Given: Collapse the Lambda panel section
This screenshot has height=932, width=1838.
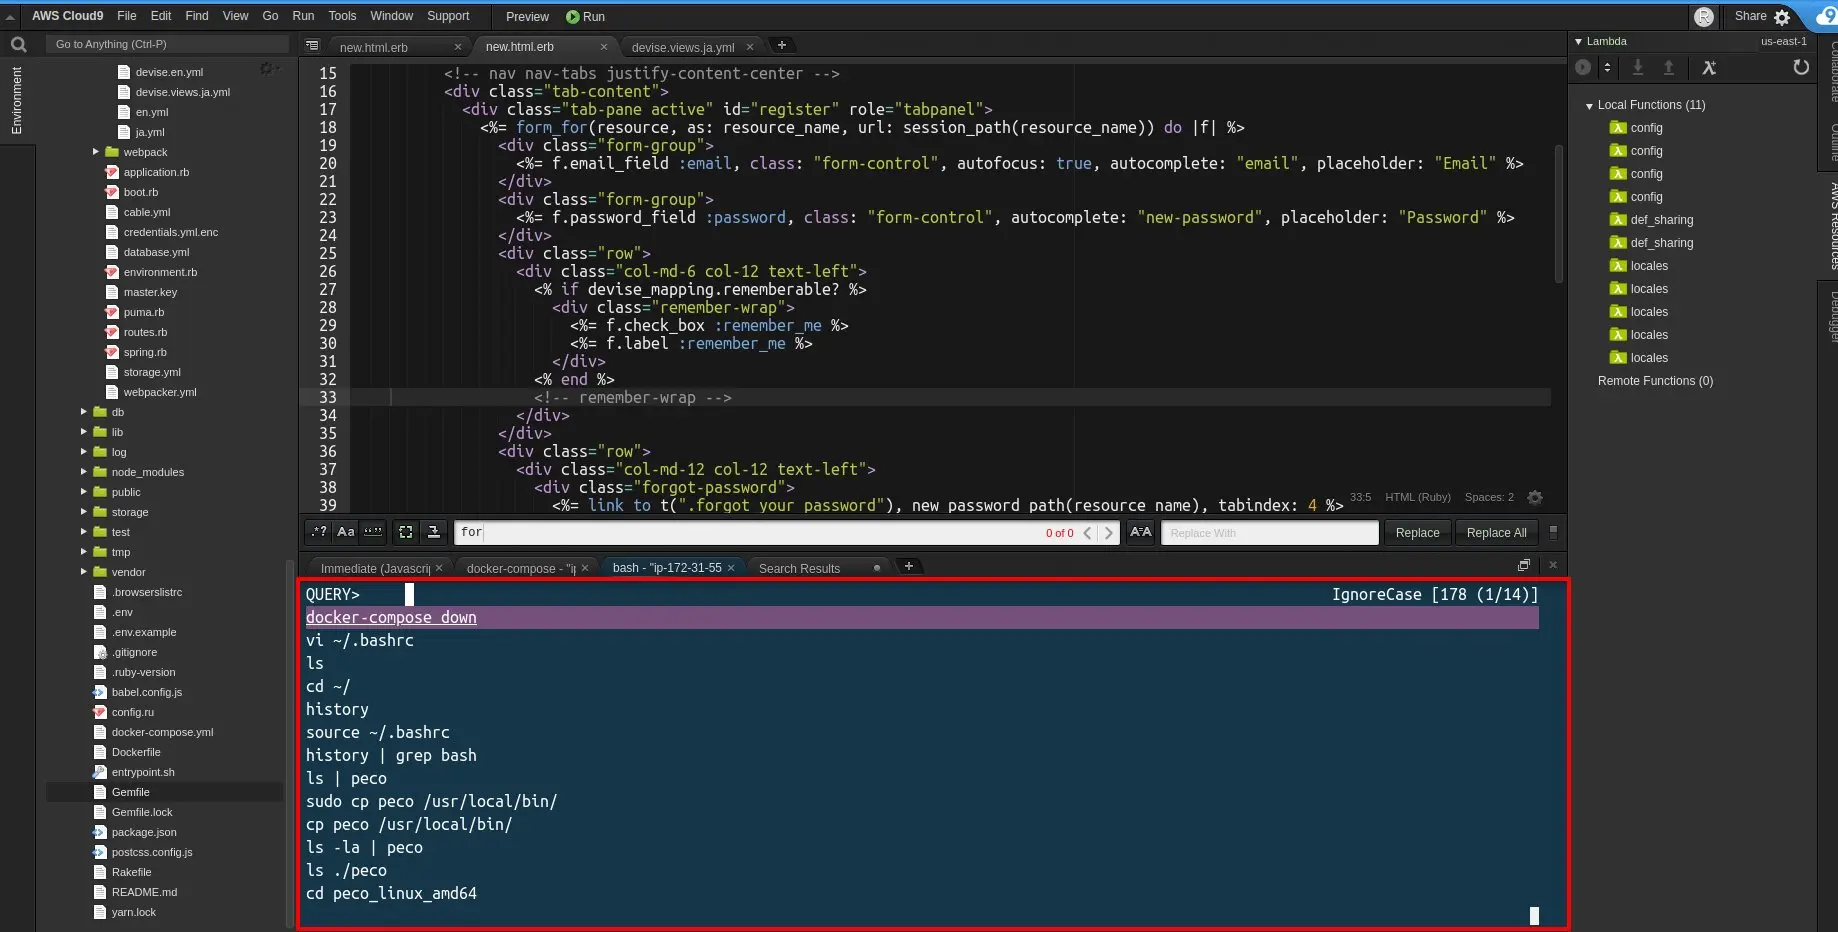Looking at the screenshot, I should 1578,42.
